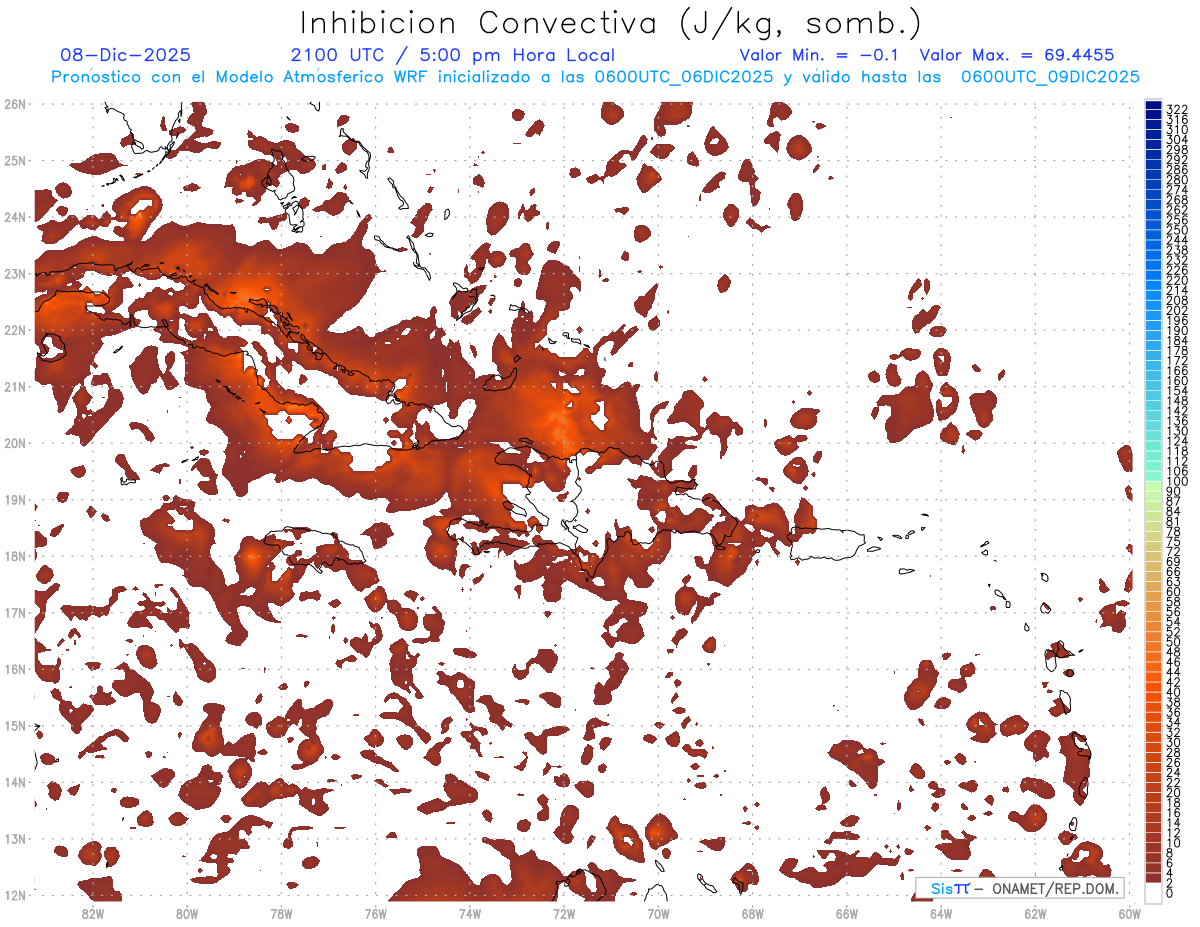Click the '82W' longitude axis label

(93, 913)
